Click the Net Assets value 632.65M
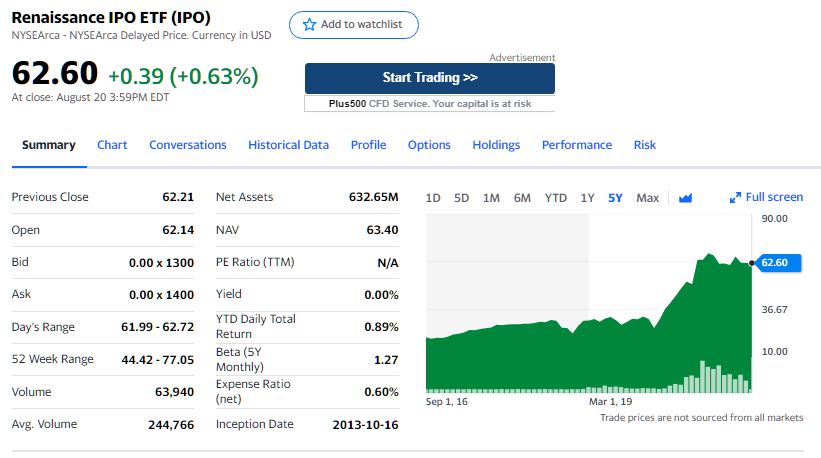Image resolution: width=821 pixels, height=458 pixels. tap(373, 197)
